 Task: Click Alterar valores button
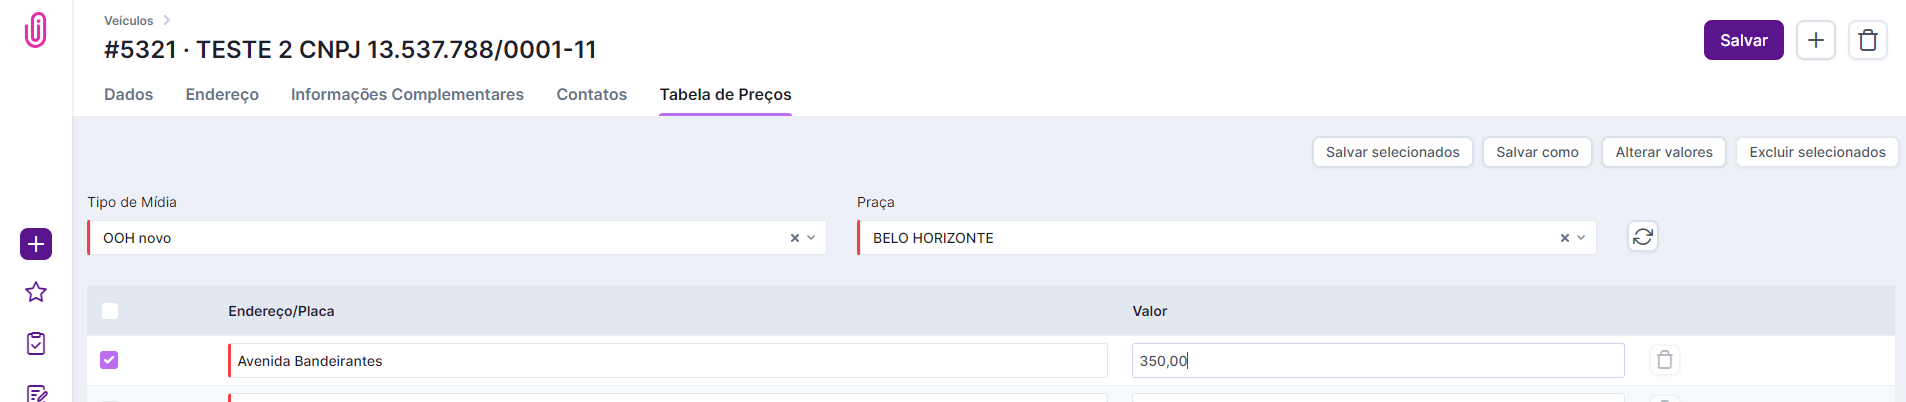(x=1663, y=152)
